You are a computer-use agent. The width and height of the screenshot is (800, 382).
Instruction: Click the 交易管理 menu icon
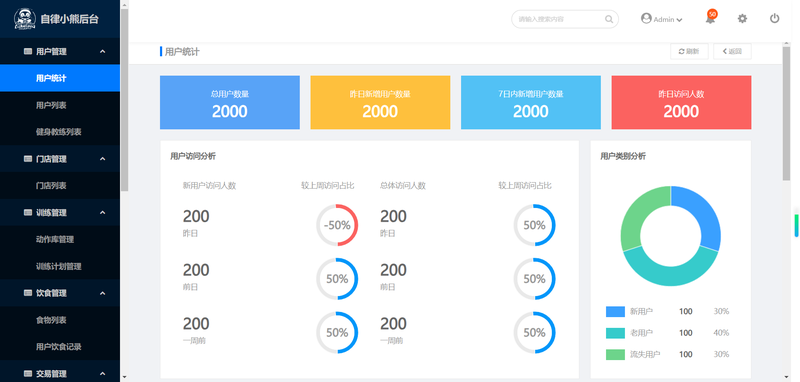pos(28,374)
